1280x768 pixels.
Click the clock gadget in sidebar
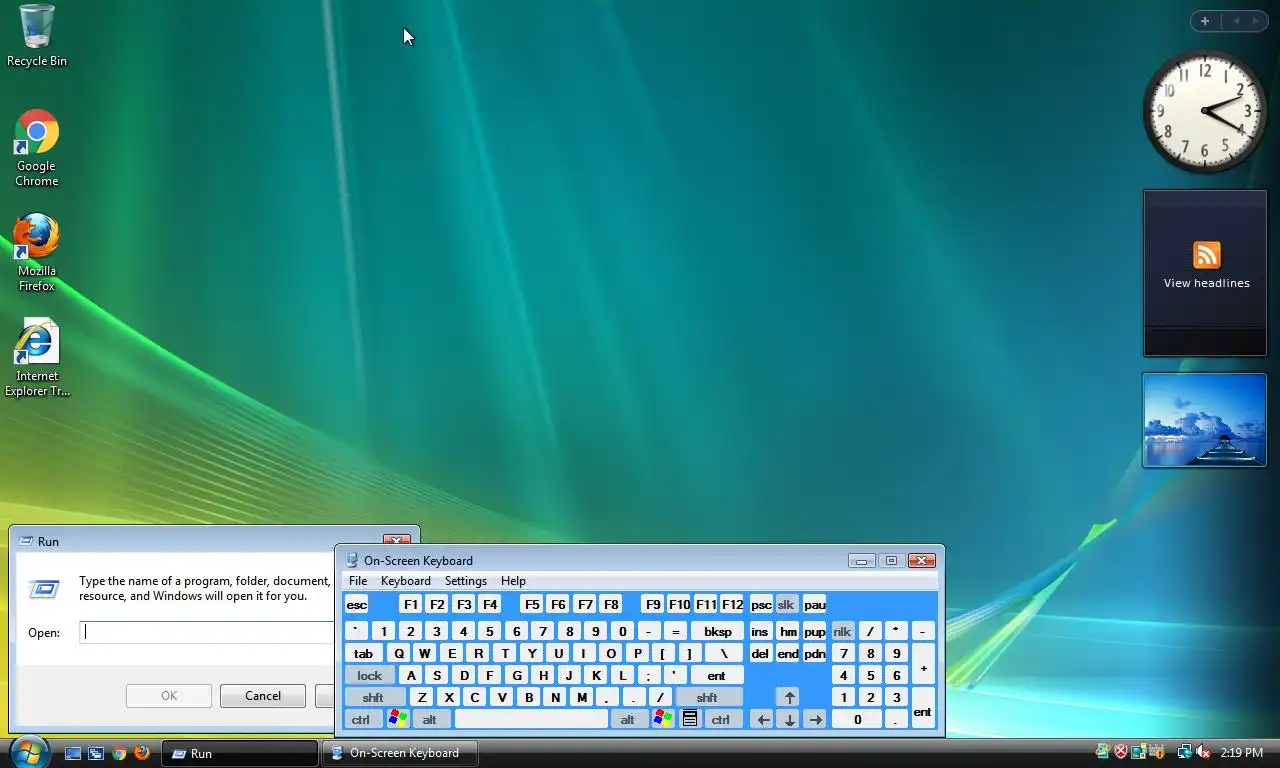1204,111
